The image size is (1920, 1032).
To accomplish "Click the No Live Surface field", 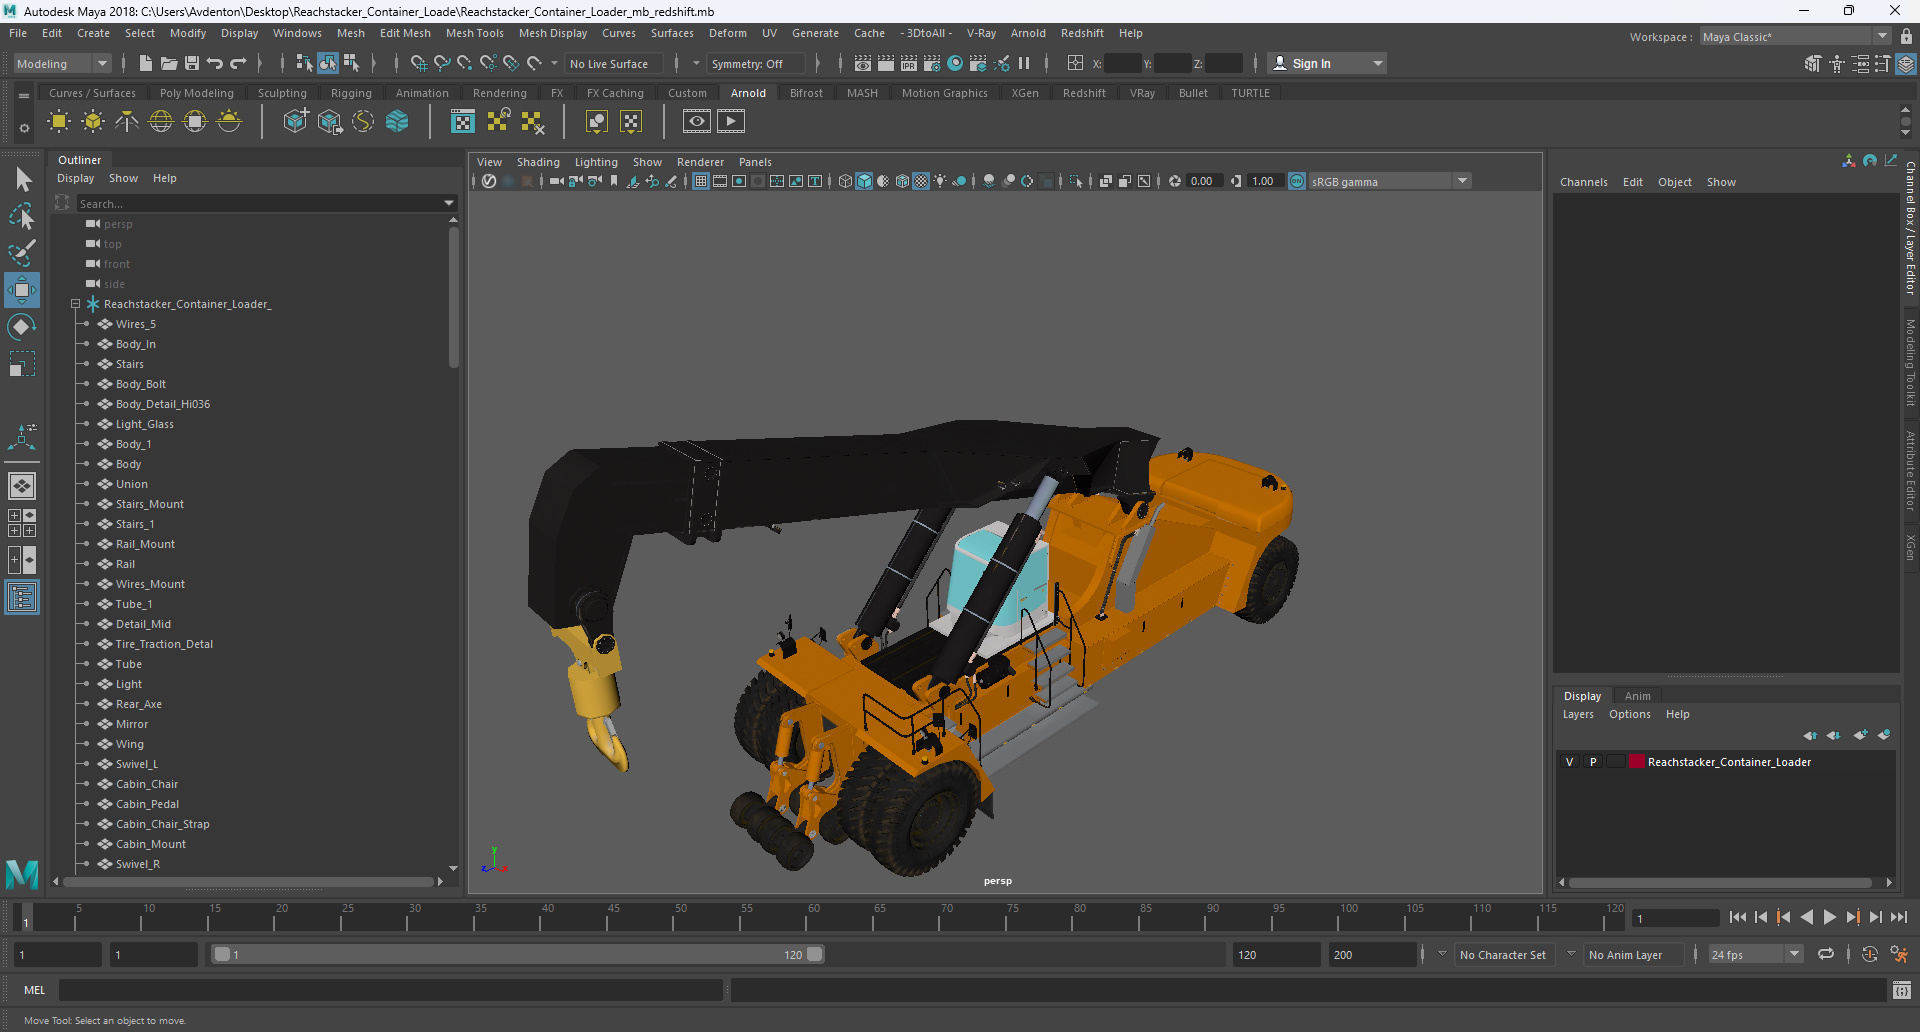I will (x=614, y=63).
